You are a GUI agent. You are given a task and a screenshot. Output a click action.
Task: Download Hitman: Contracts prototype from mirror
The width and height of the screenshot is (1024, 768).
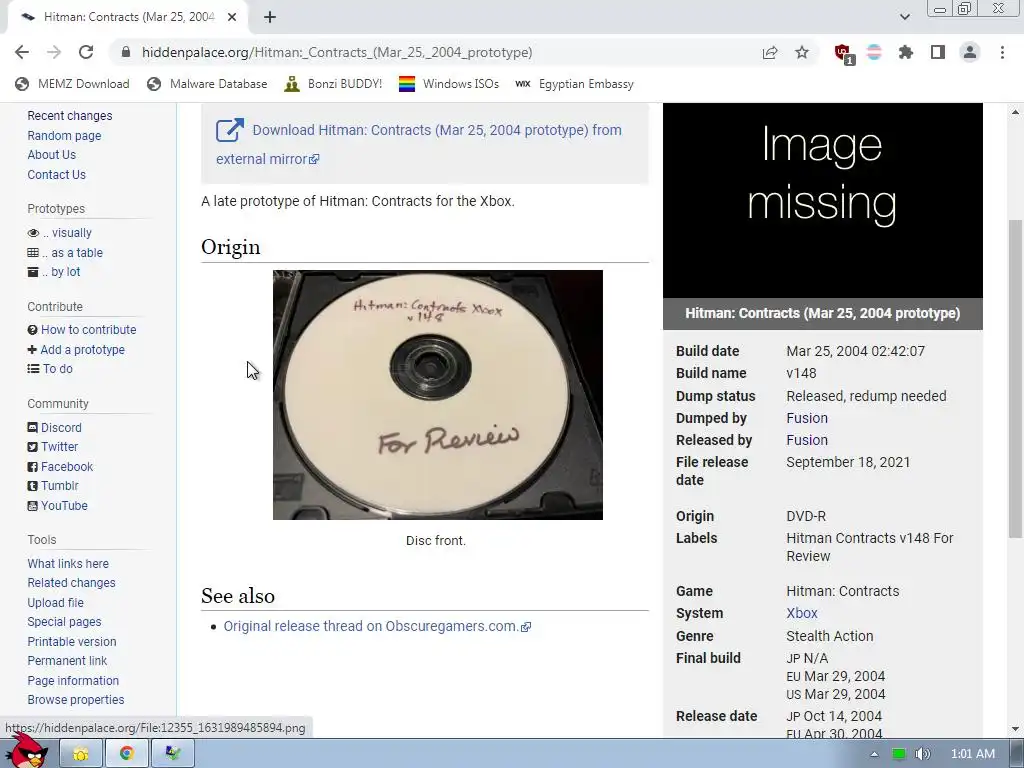tap(419, 144)
